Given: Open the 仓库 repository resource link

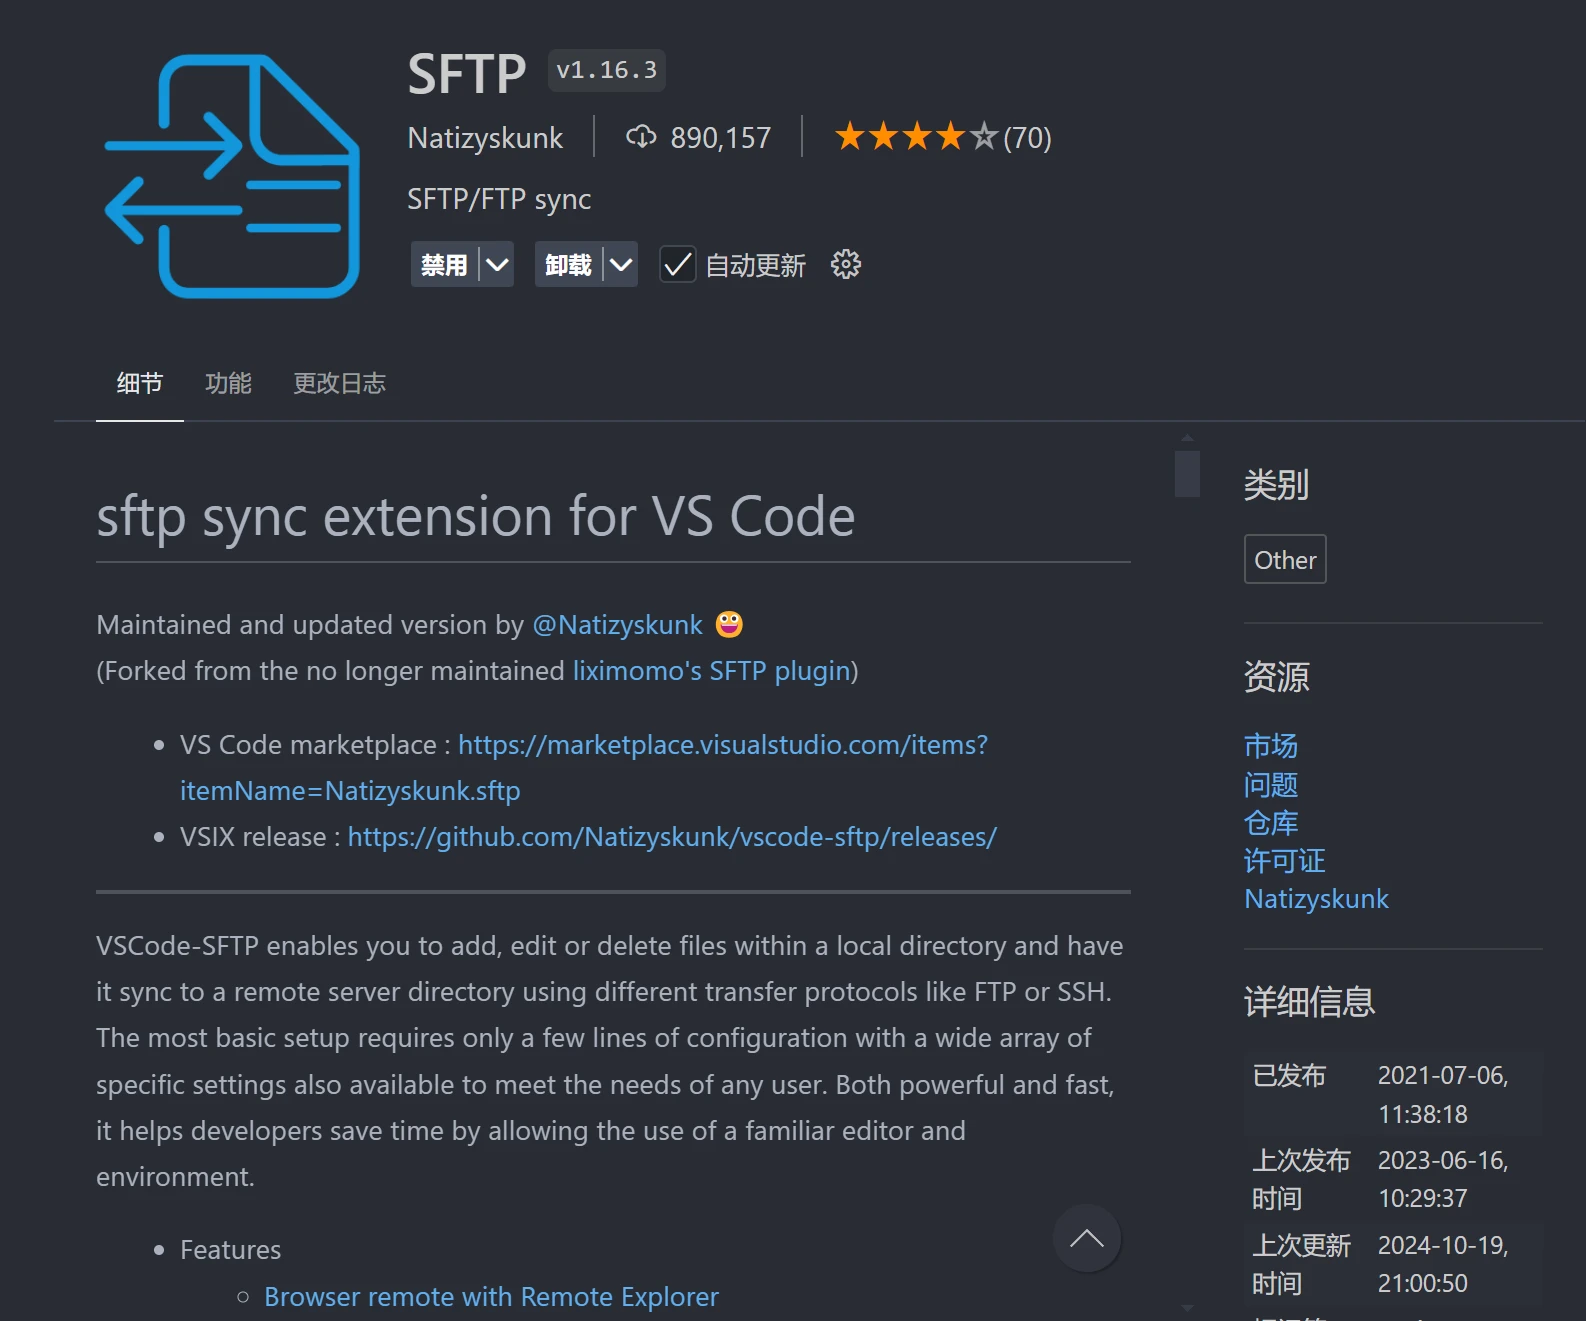Looking at the screenshot, I should [1270, 823].
